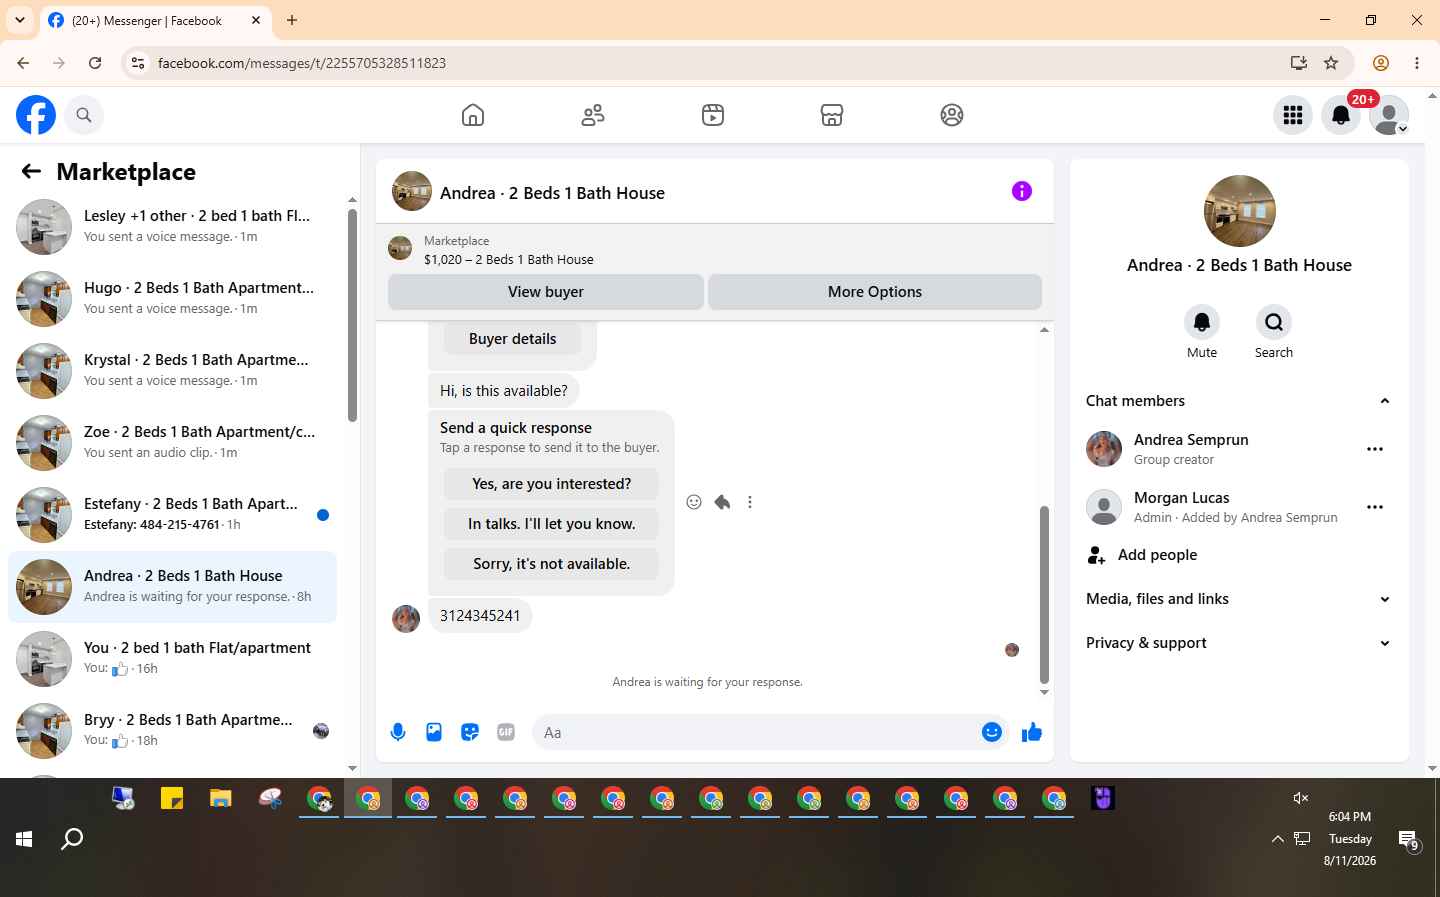
Task: Open Bryy 2 Beds 1 Bath conversation
Action: [172, 731]
